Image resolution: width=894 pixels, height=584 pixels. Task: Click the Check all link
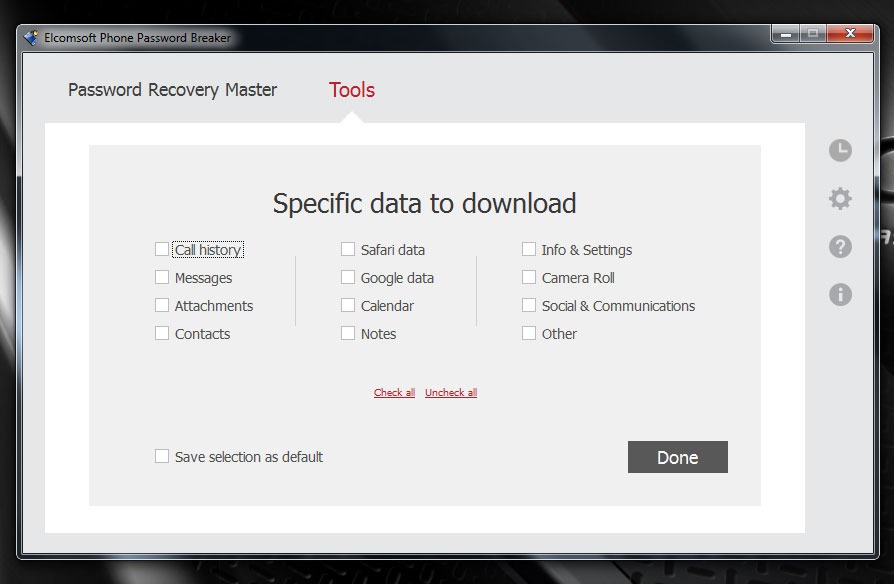pyautogui.click(x=395, y=392)
